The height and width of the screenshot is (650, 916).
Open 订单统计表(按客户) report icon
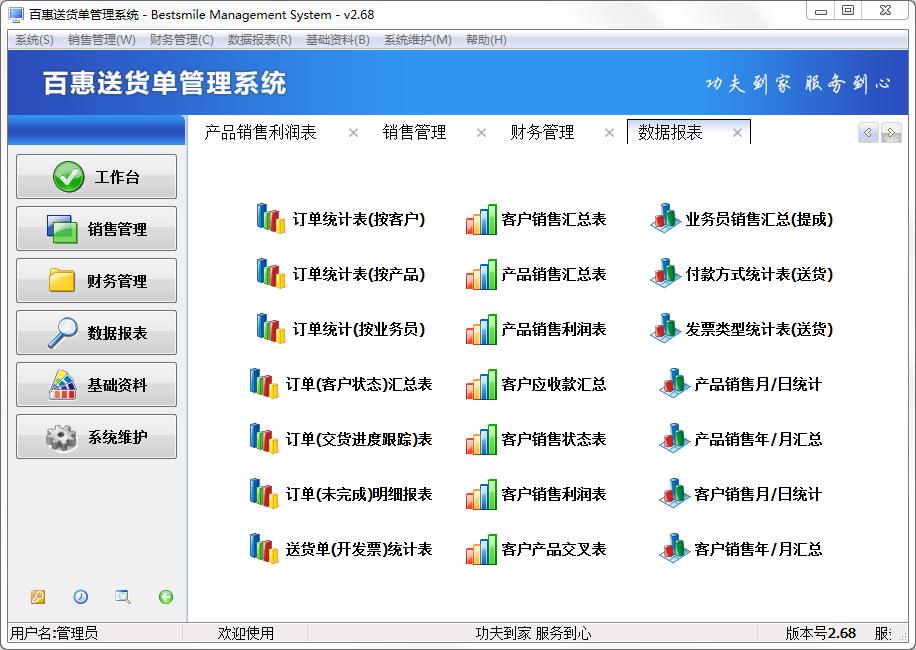pos(271,218)
